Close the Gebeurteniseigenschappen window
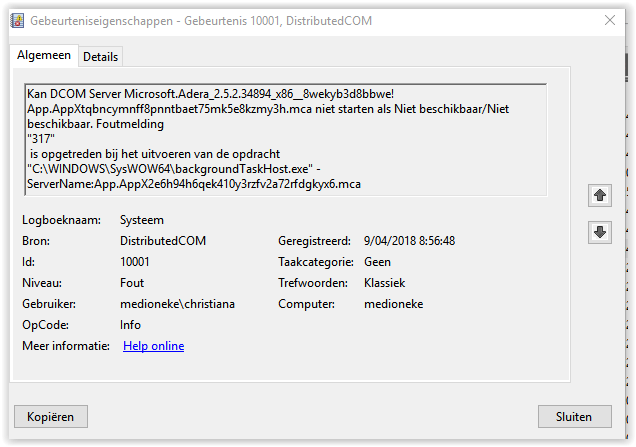Screen dimensions: 636x447 609,19
